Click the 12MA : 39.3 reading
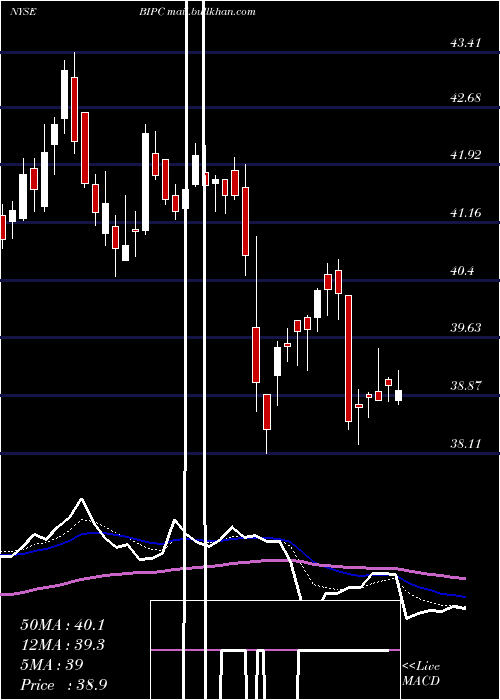The height and width of the screenshot is (700, 500). (64, 645)
